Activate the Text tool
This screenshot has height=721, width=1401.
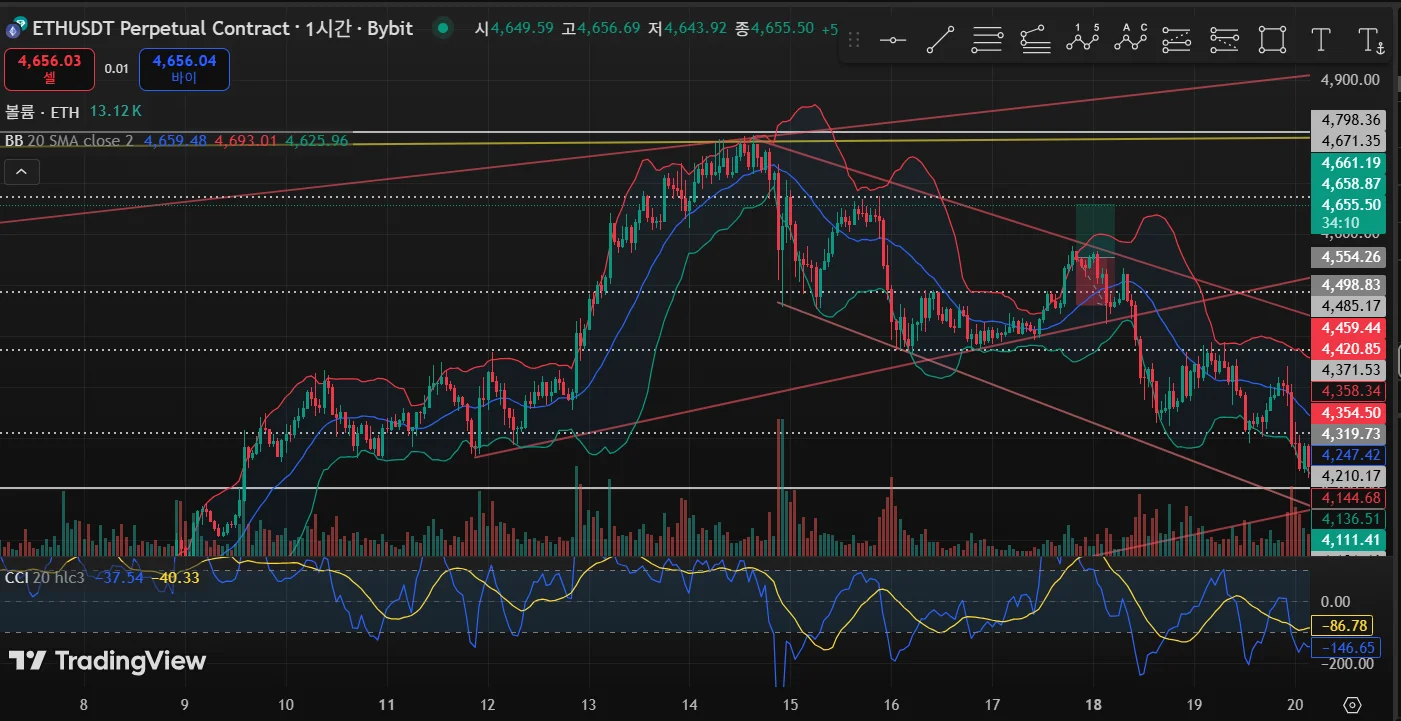click(1320, 40)
